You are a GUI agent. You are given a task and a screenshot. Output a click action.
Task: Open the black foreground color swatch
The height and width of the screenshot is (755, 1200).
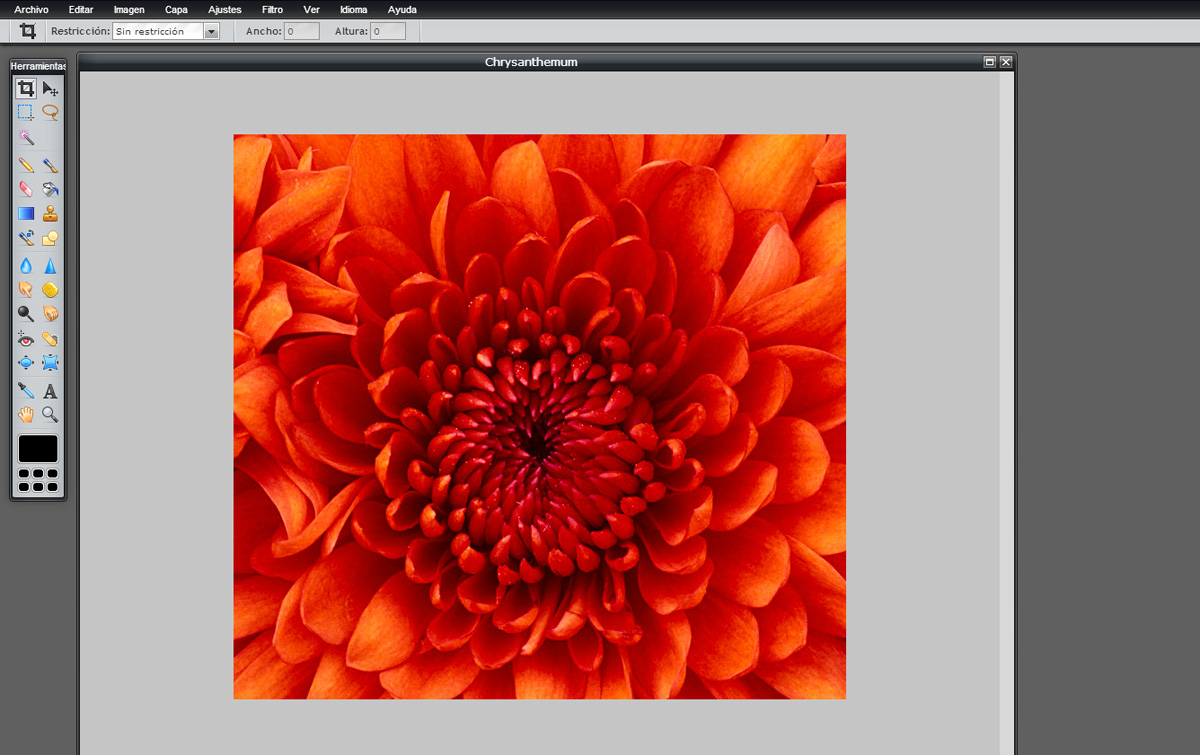38,449
